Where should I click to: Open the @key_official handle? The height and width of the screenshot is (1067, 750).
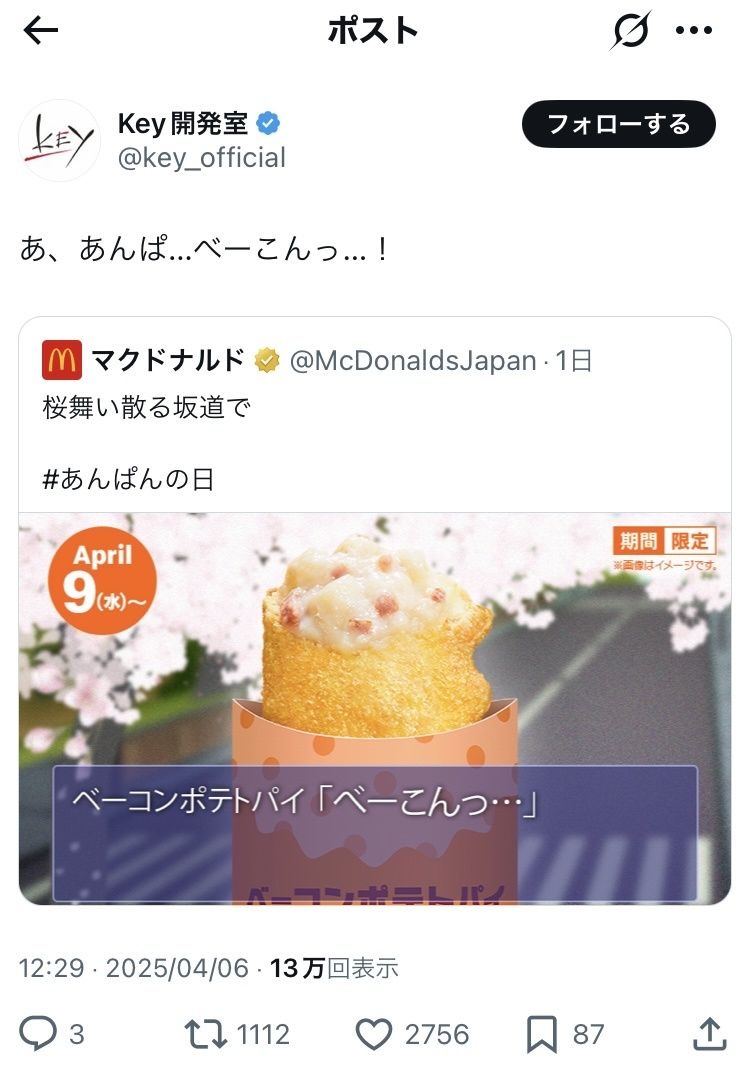(201, 158)
